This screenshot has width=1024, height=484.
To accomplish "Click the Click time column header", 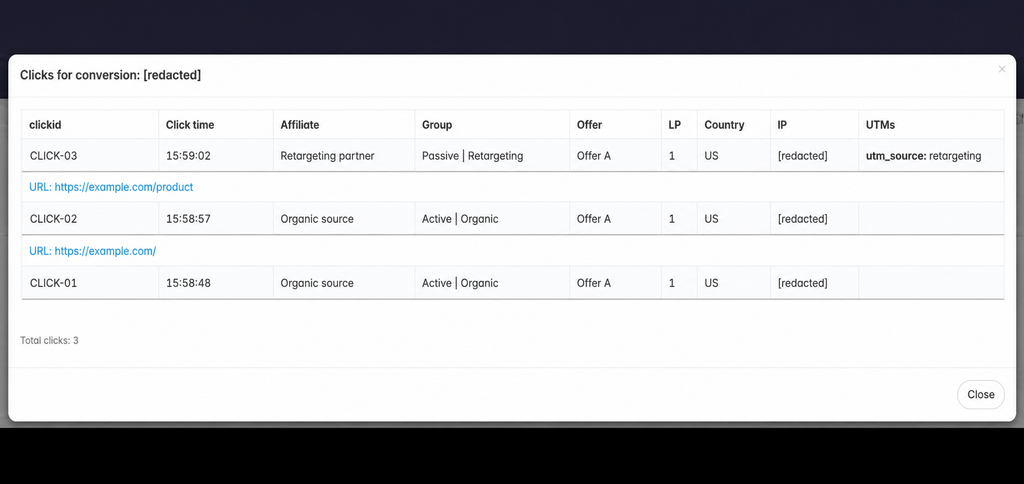I will point(189,125).
